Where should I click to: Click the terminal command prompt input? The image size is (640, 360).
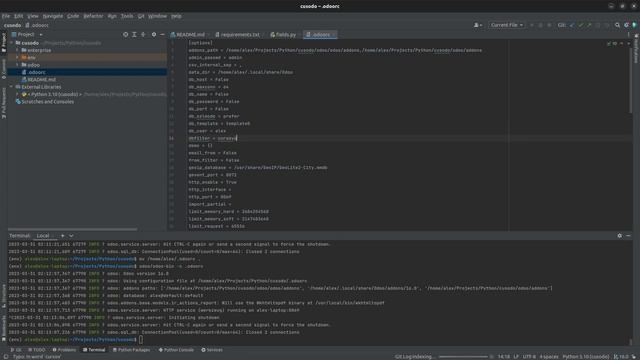click(x=141, y=340)
